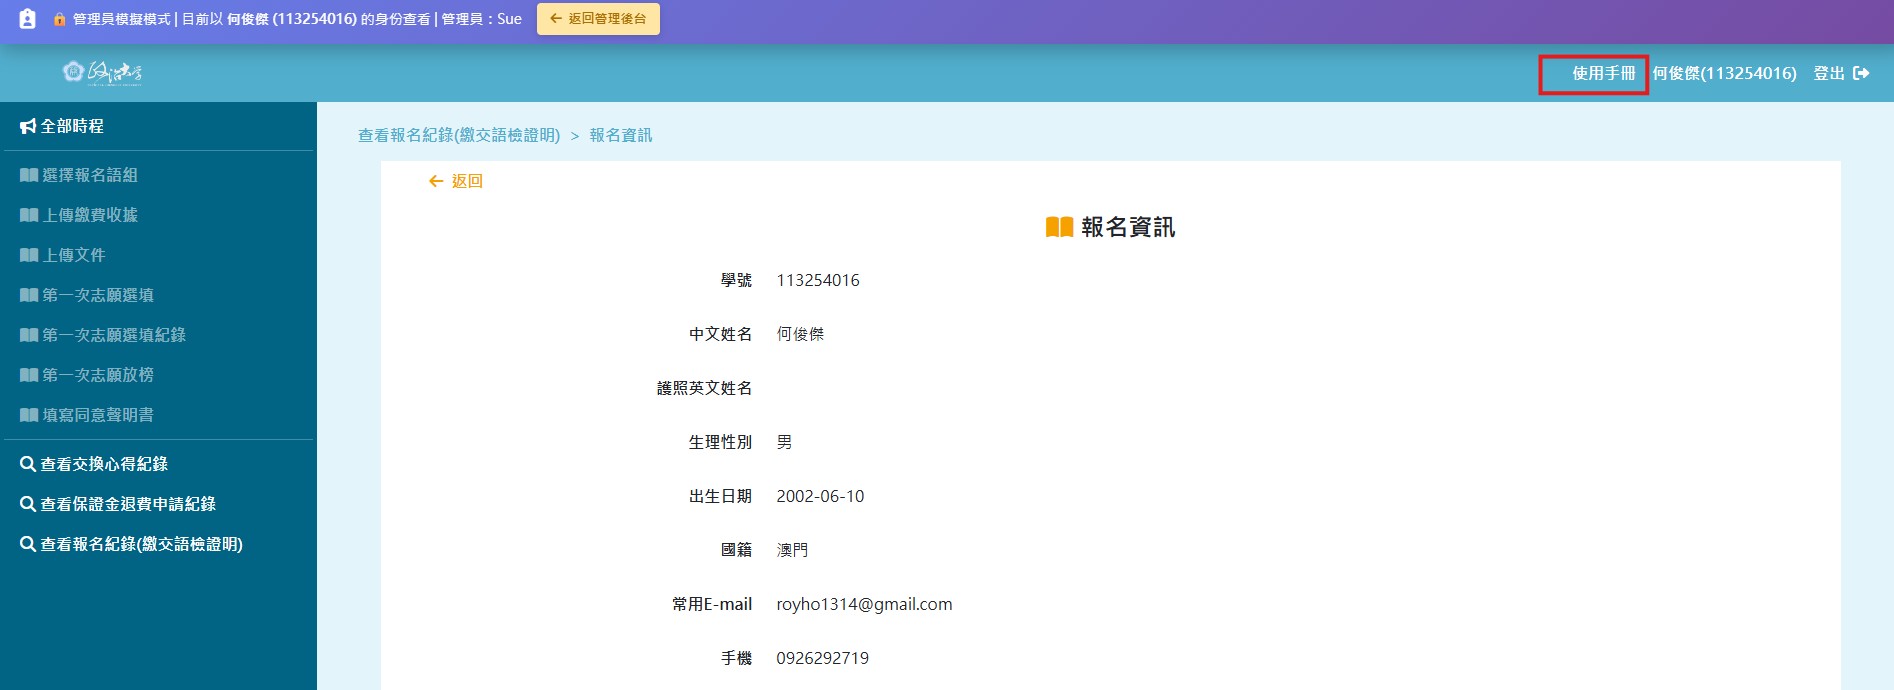Click the admin impersonation badge icon
Viewport: 1894px width, 690px height.
point(27,19)
